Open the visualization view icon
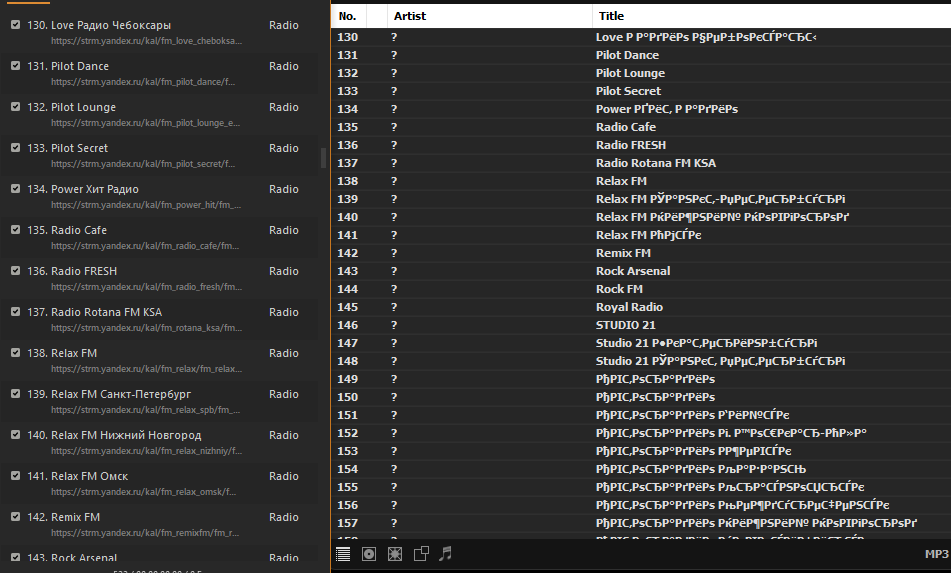This screenshot has height=573, width=951. [x=395, y=554]
